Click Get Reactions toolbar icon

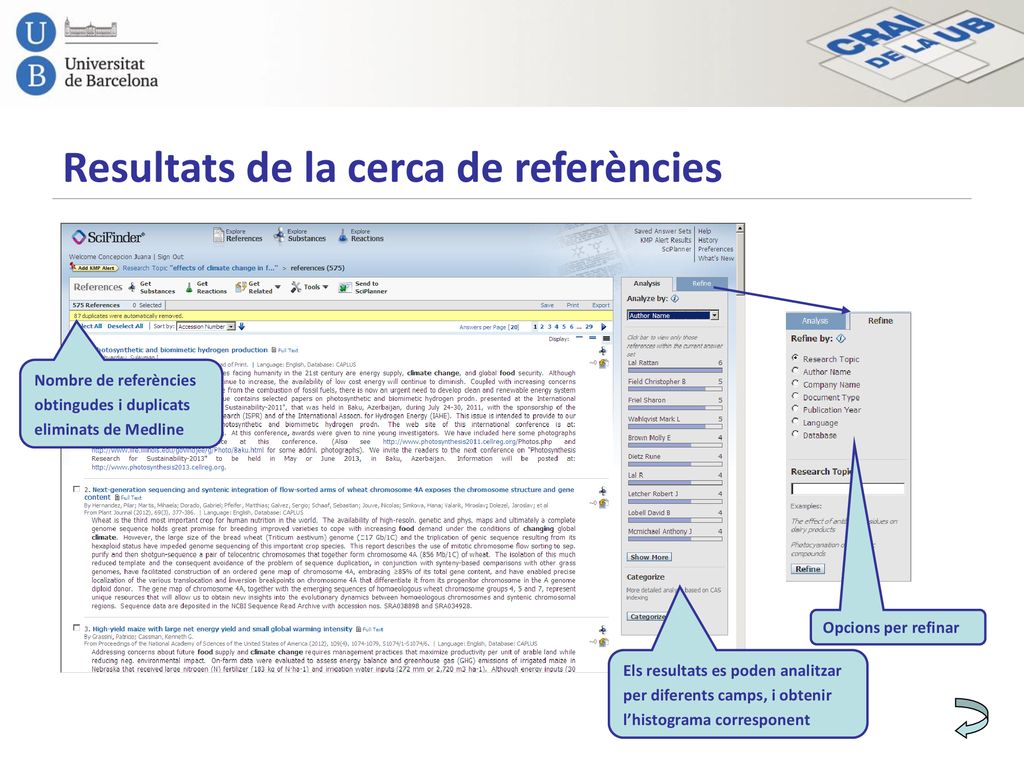(189, 287)
